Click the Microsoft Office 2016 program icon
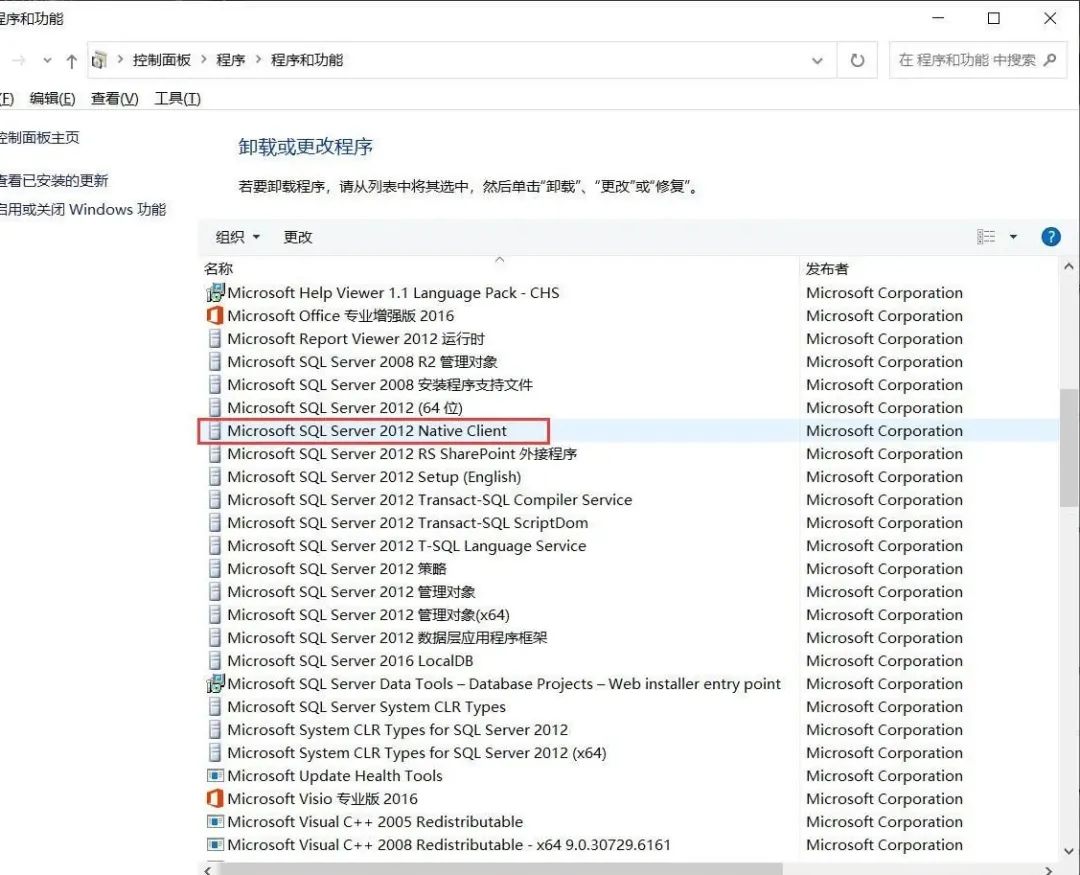This screenshot has width=1080, height=875. pyautogui.click(x=214, y=316)
